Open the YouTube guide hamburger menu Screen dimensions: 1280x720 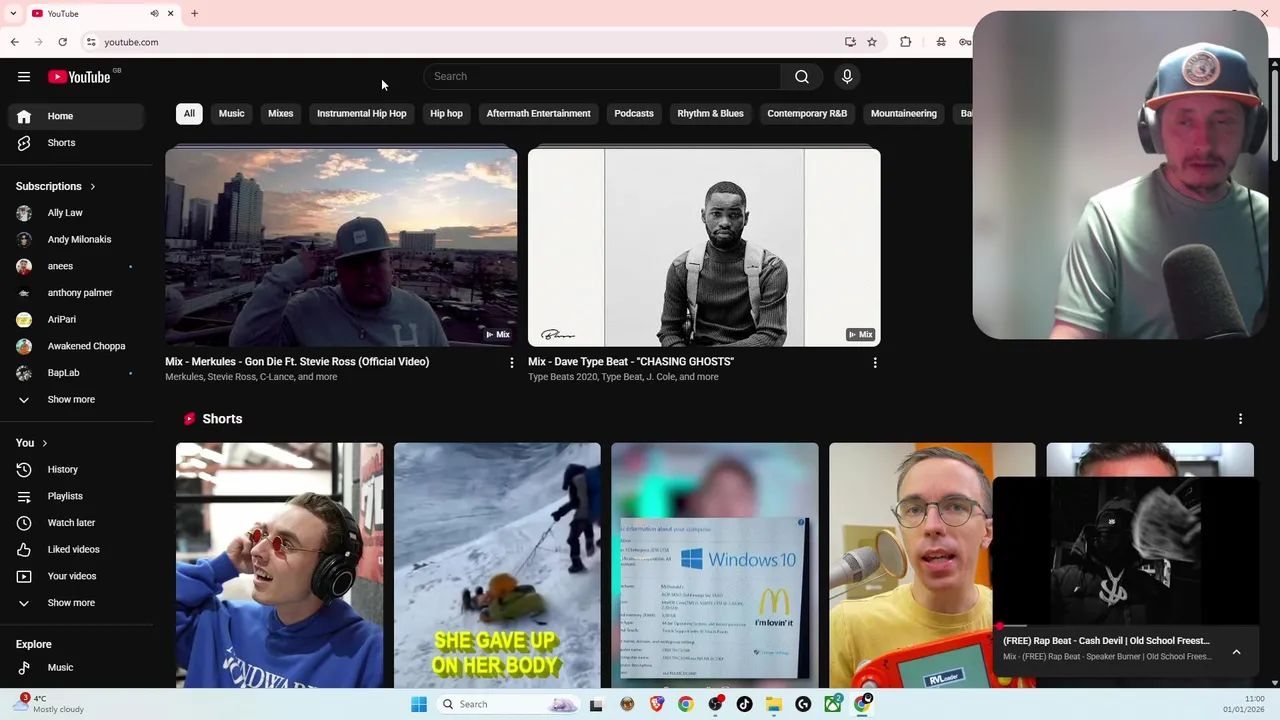[x=24, y=77]
